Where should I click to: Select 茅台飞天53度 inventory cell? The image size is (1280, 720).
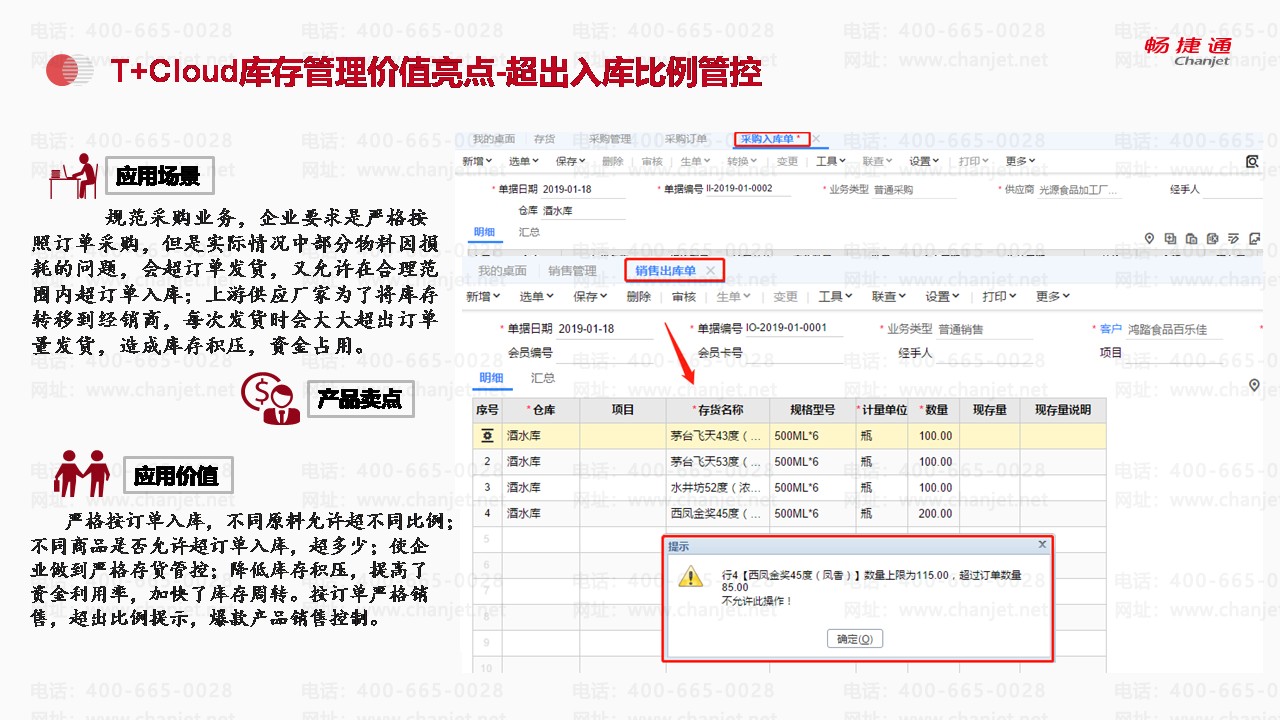(x=718, y=462)
